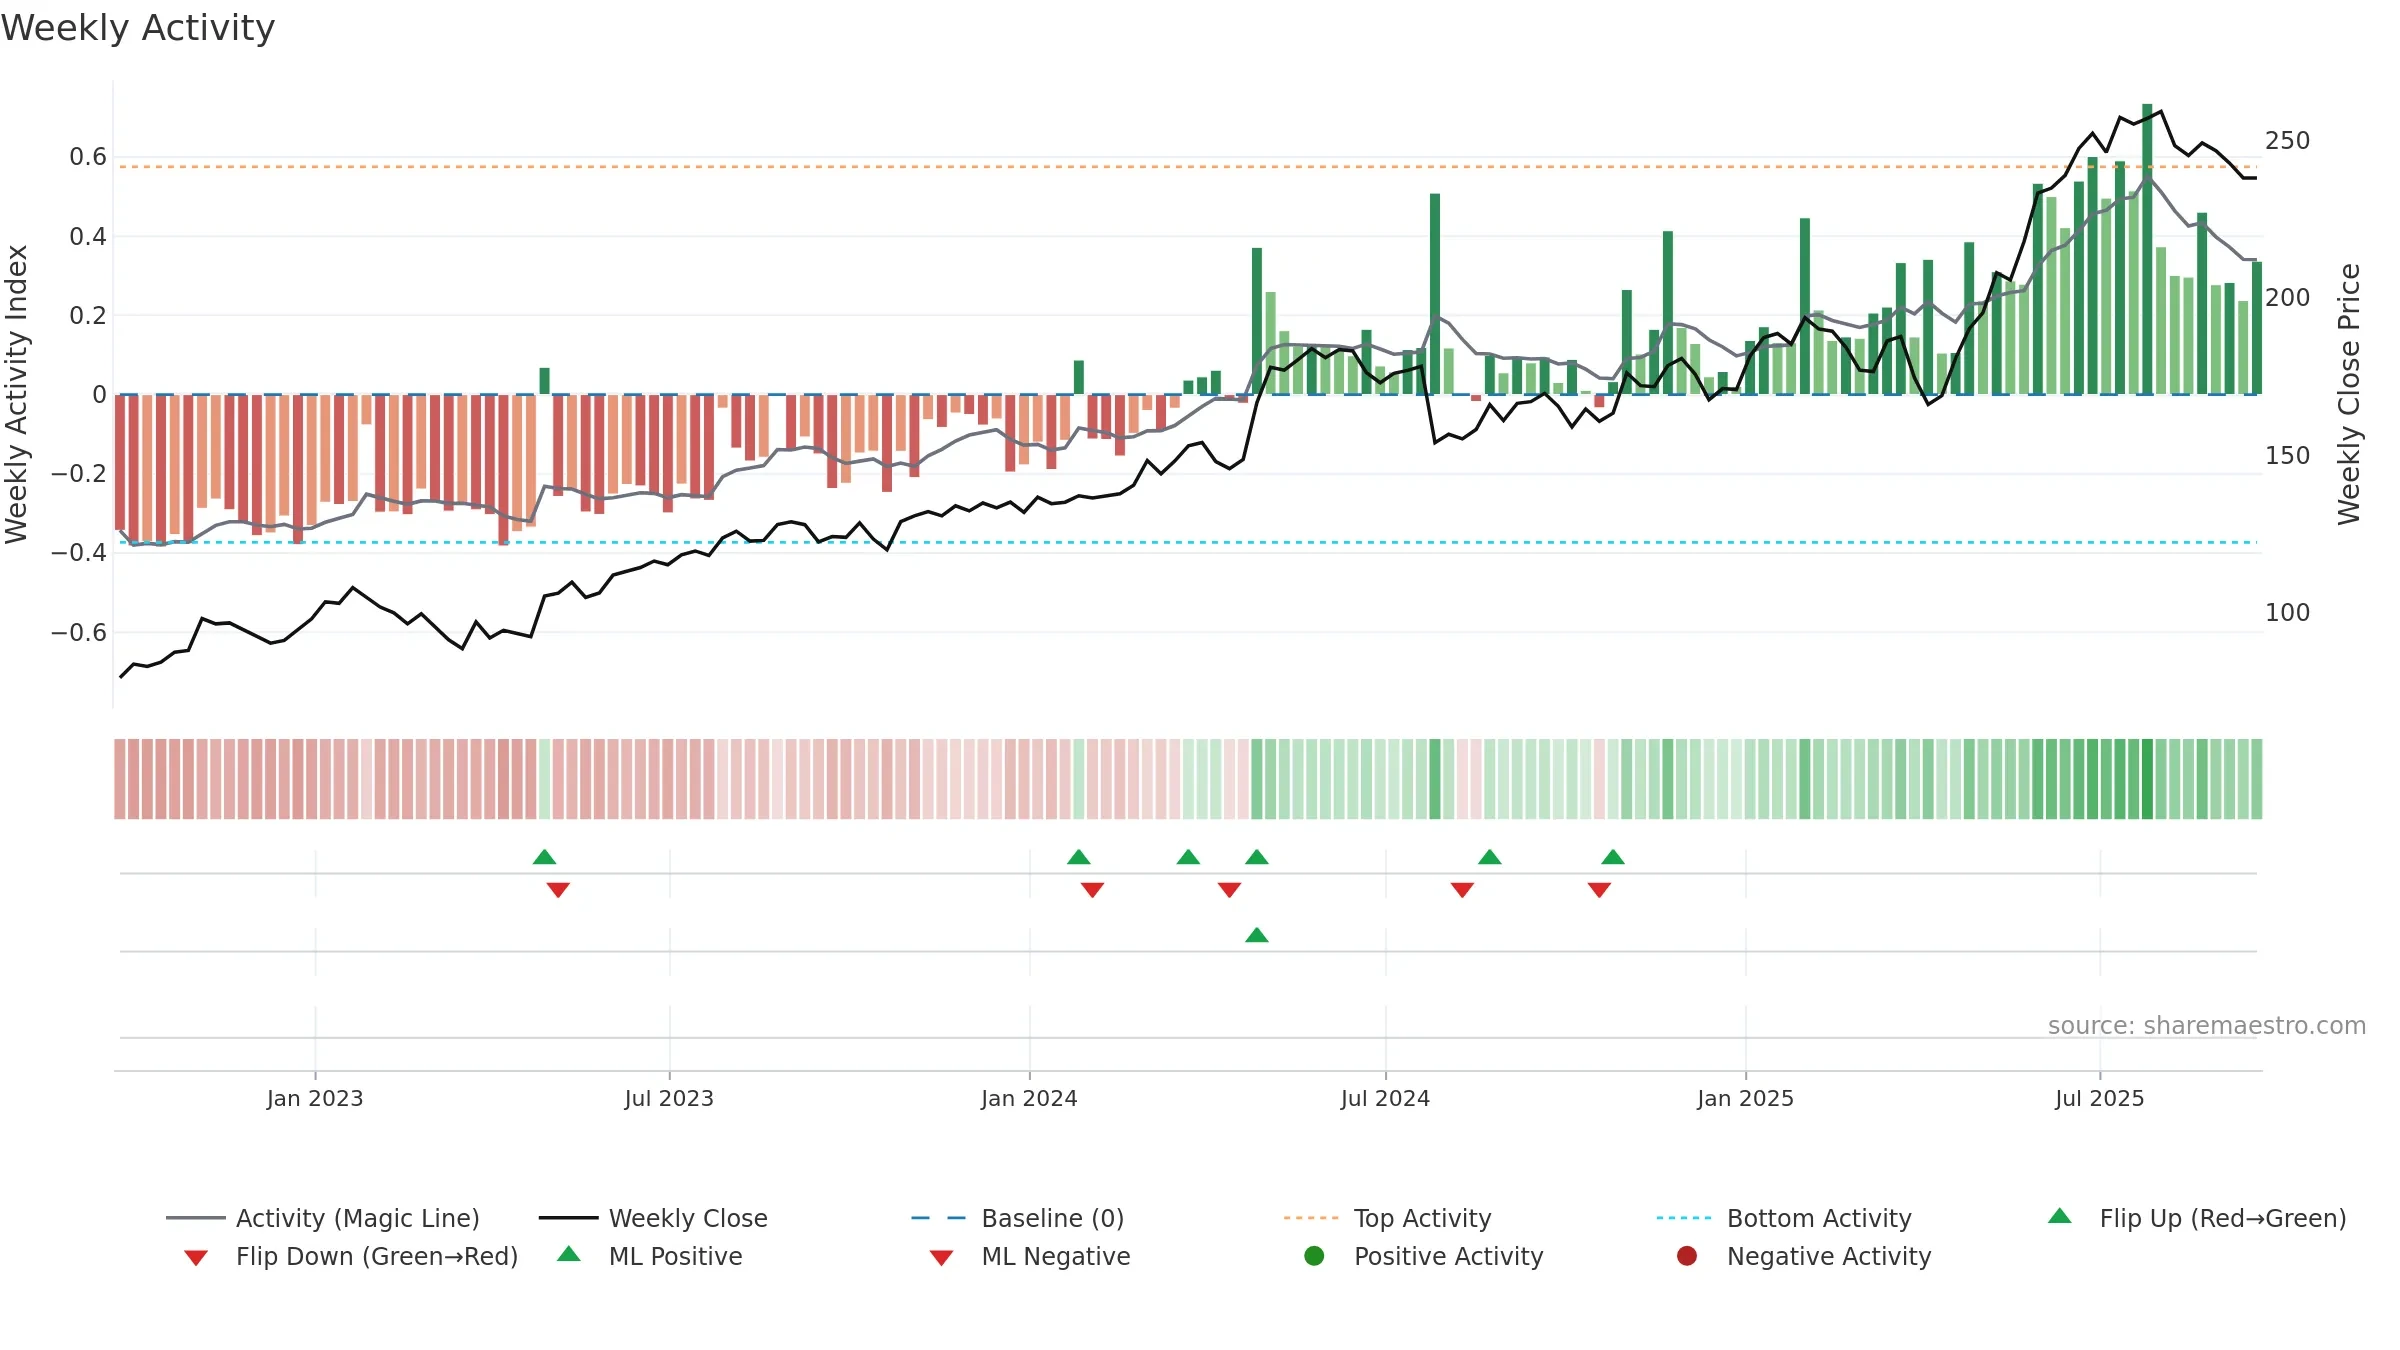Toggle Activity (Magic Line) legend entry

(x=323, y=1218)
